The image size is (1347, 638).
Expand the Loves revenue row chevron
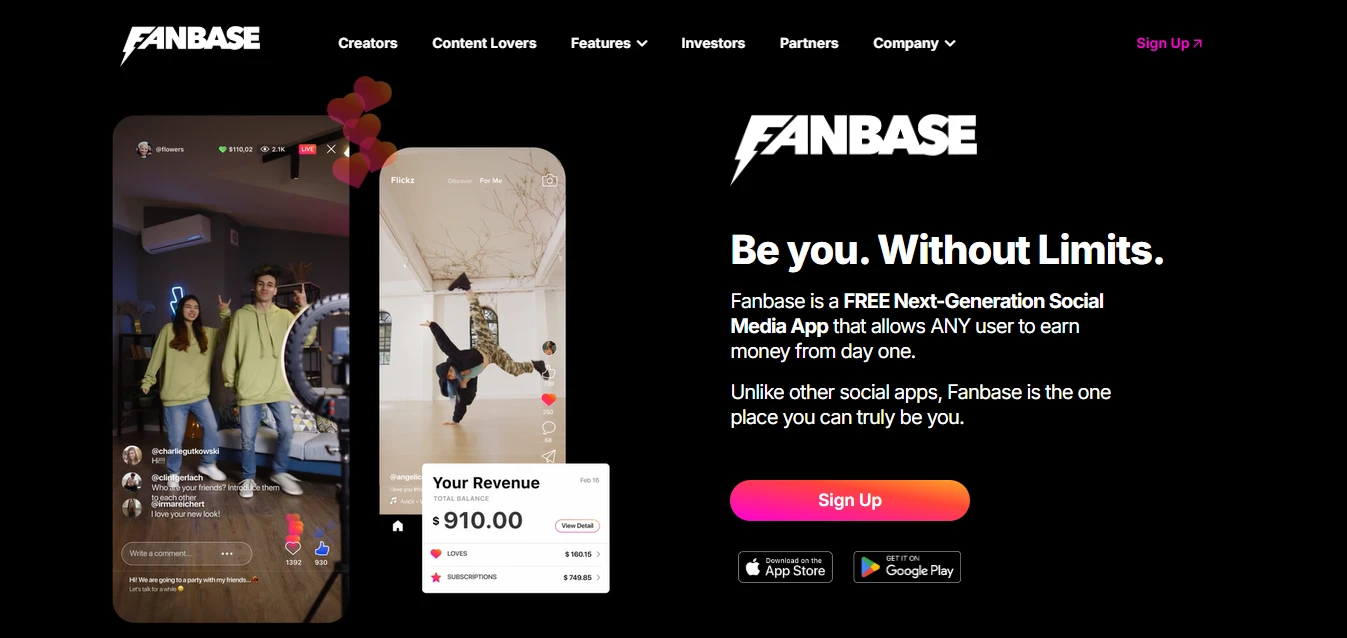598,554
